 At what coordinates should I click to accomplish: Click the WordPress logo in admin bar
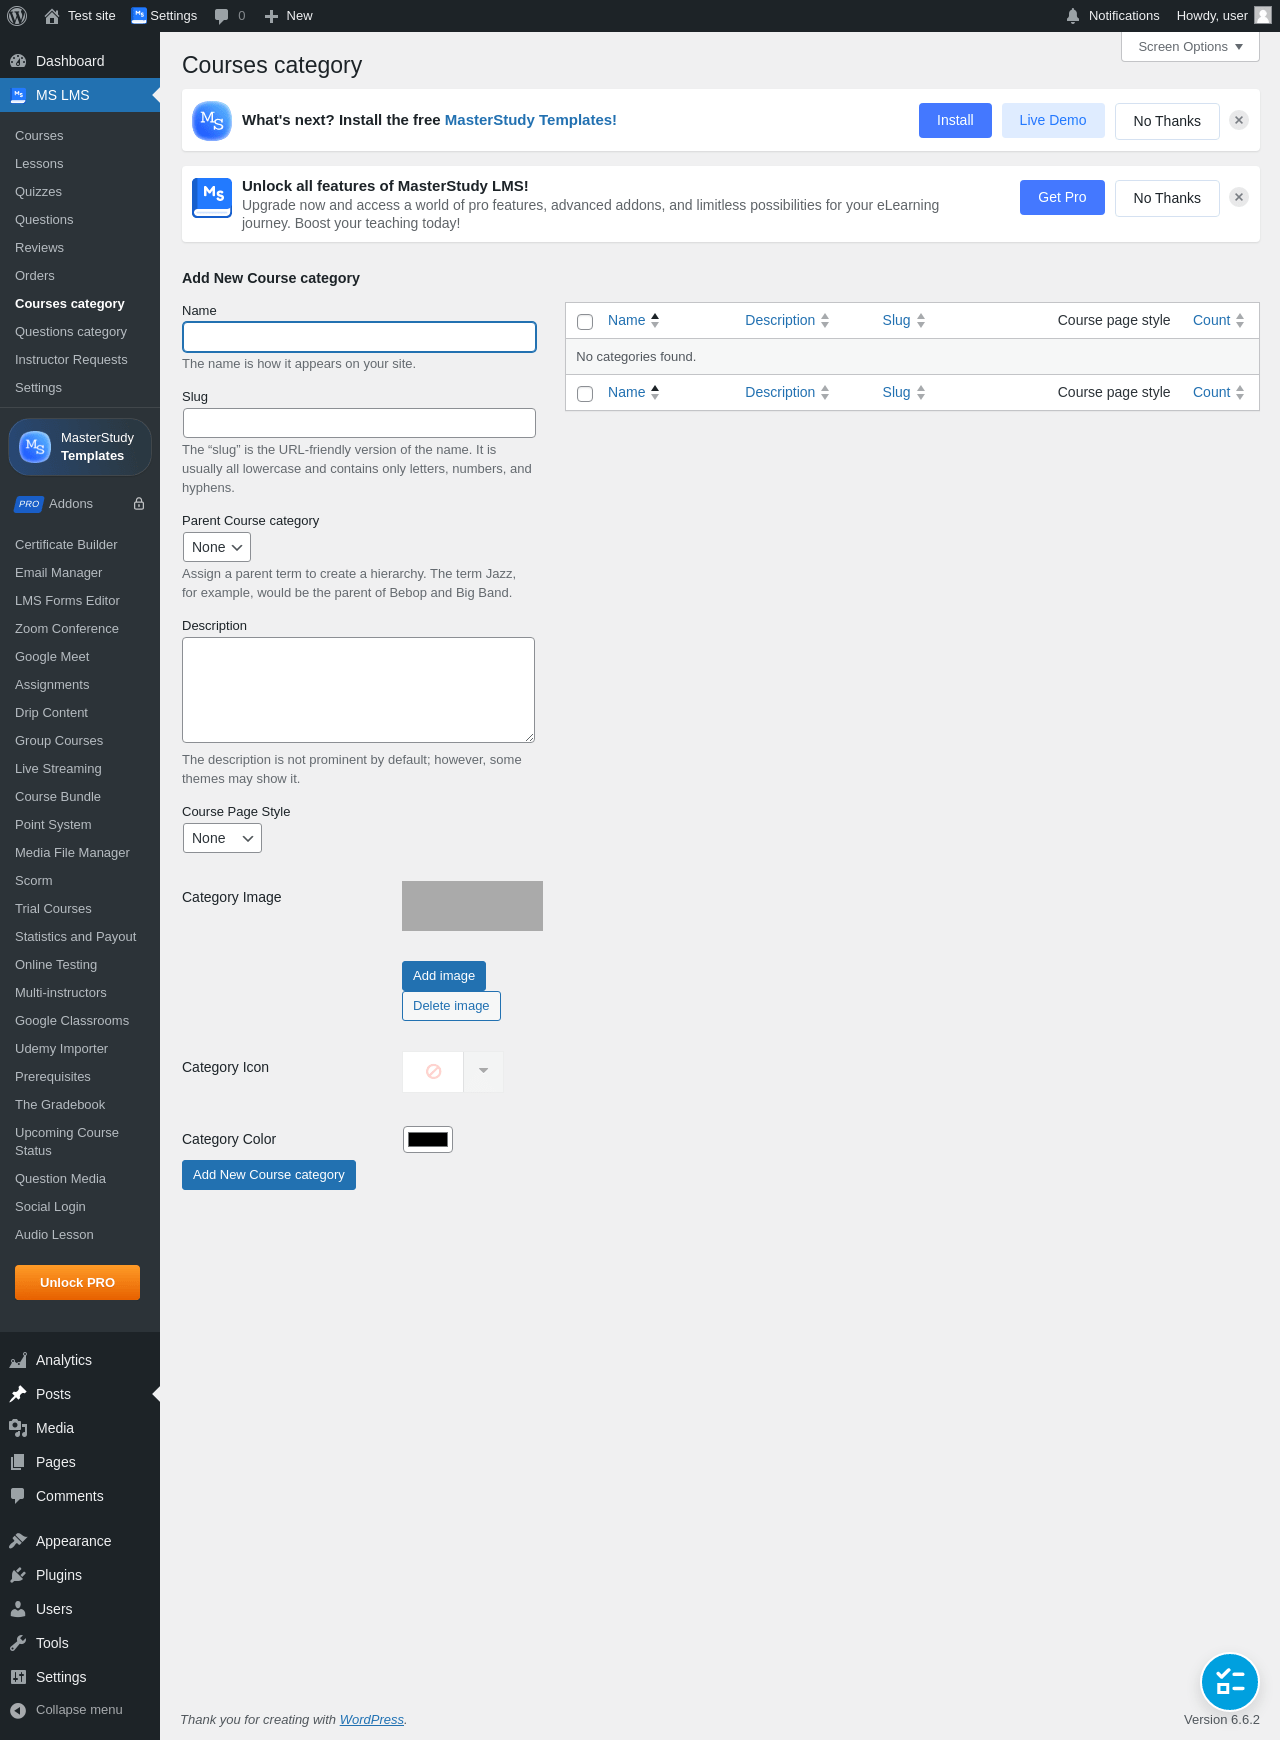(17, 16)
